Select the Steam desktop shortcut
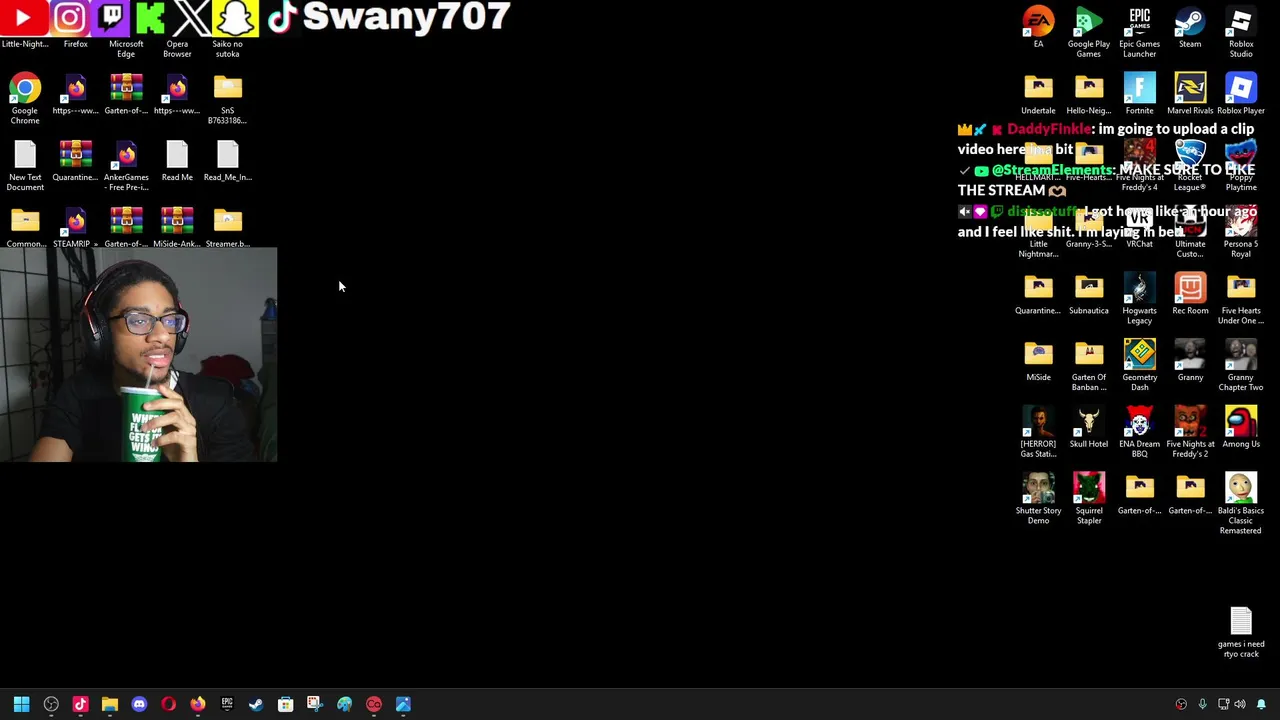 (x=1190, y=27)
